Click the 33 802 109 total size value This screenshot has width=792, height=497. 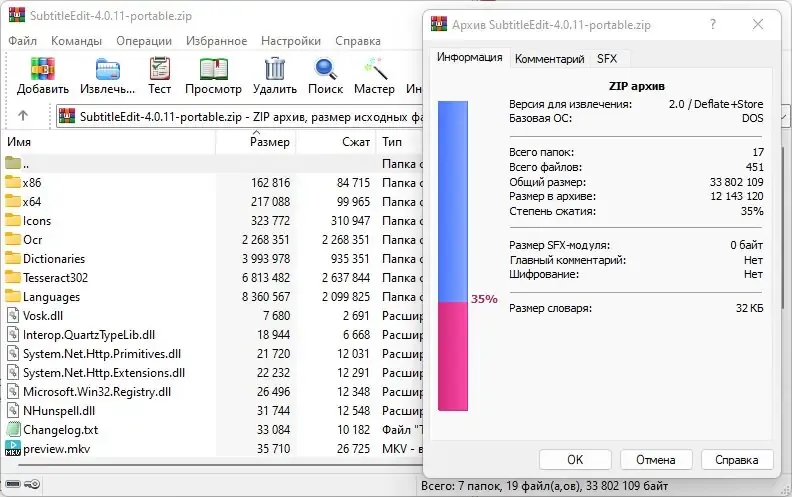tap(736, 182)
